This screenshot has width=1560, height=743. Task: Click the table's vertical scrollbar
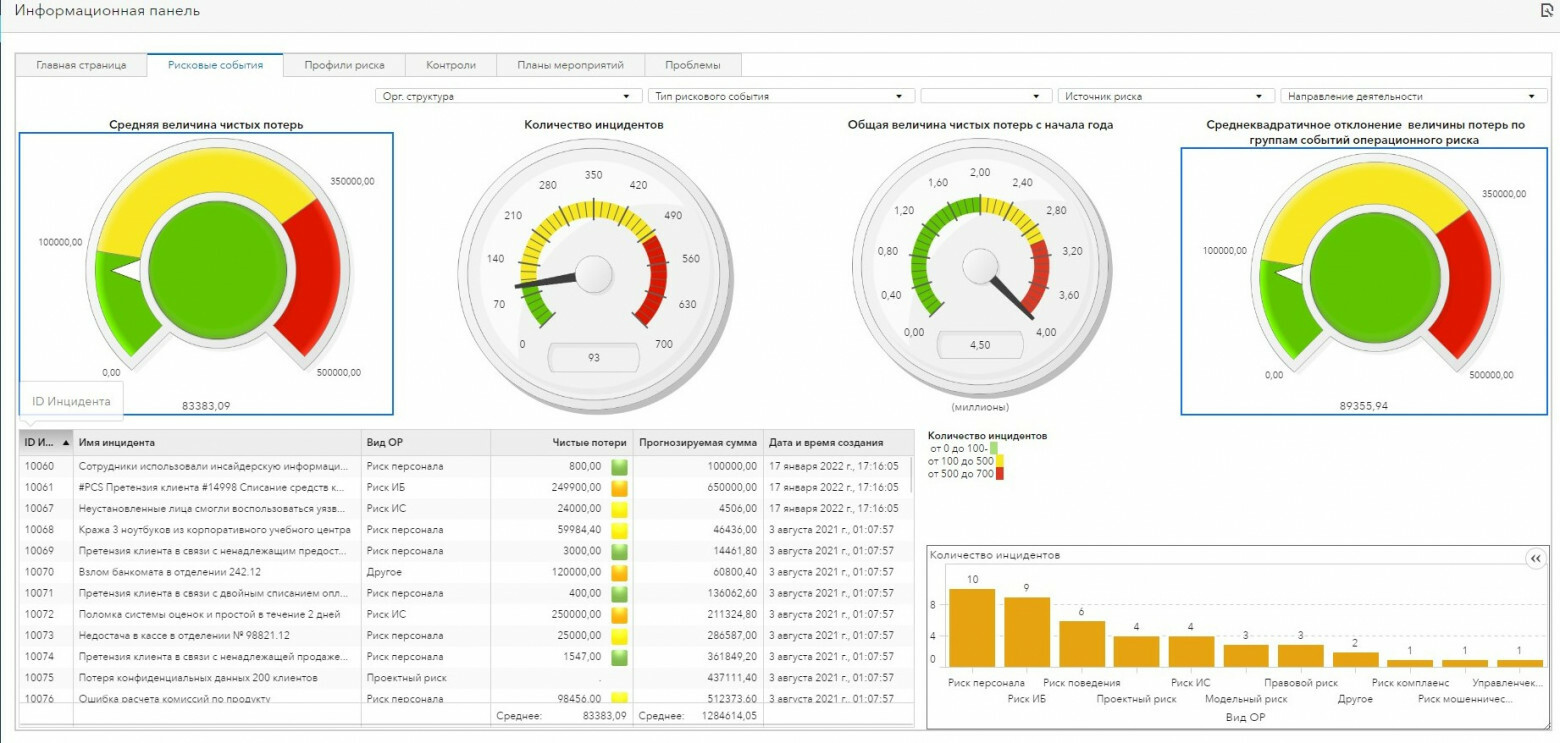pyautogui.click(x=912, y=474)
